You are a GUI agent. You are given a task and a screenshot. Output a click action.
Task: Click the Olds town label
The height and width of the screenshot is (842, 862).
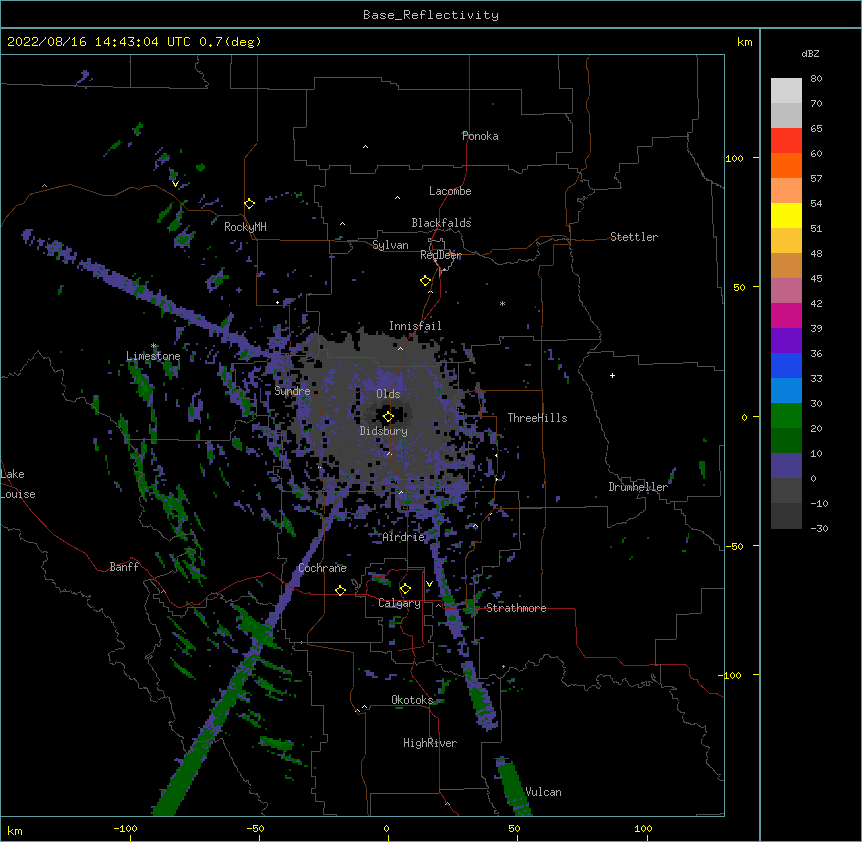(388, 394)
